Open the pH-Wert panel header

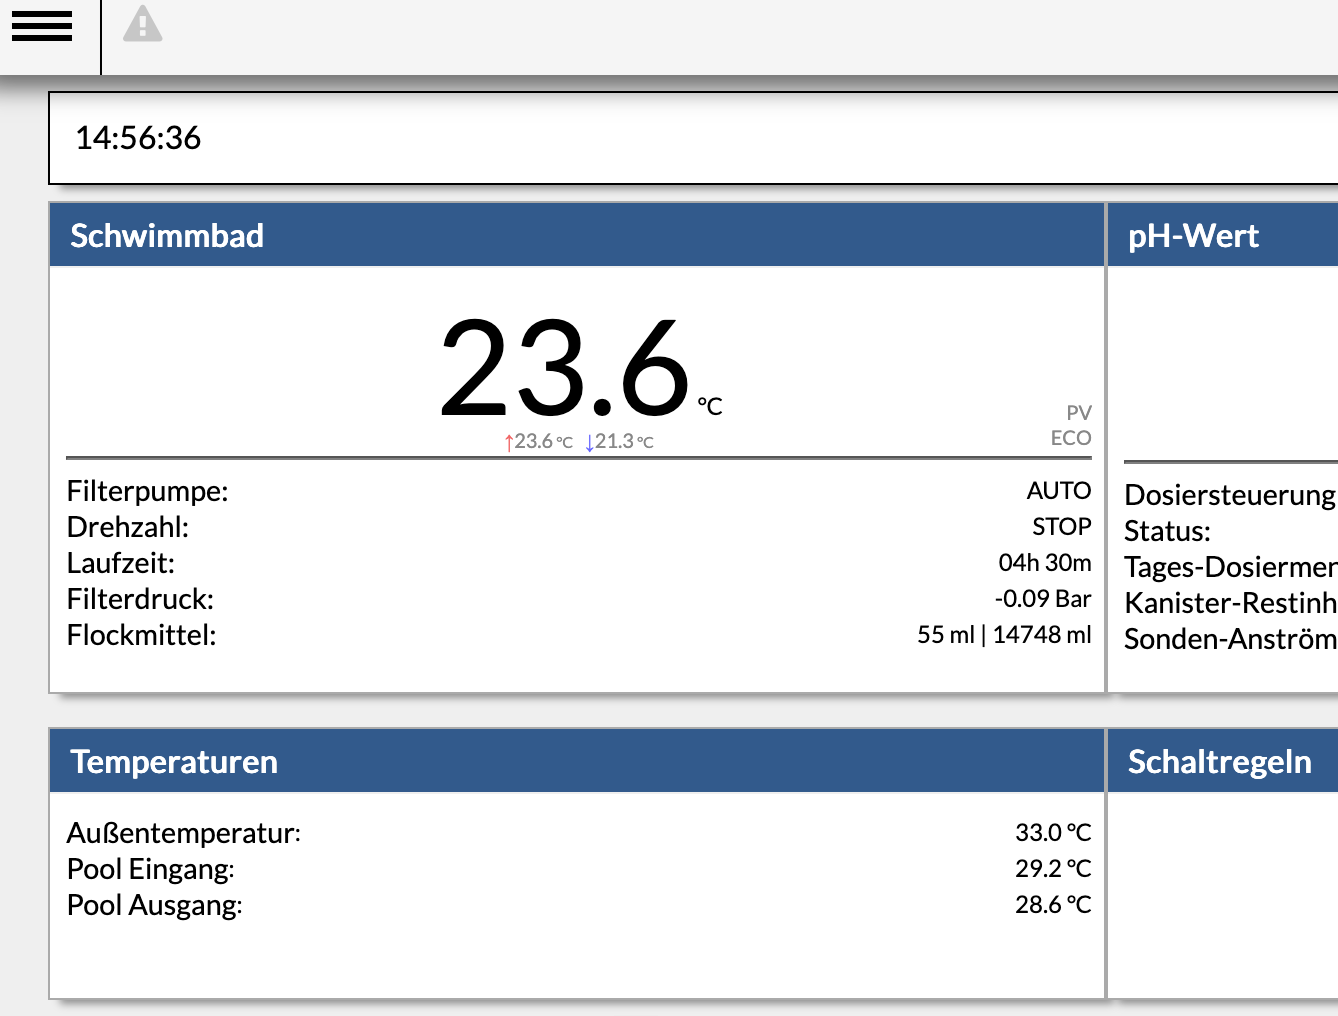pos(1223,235)
